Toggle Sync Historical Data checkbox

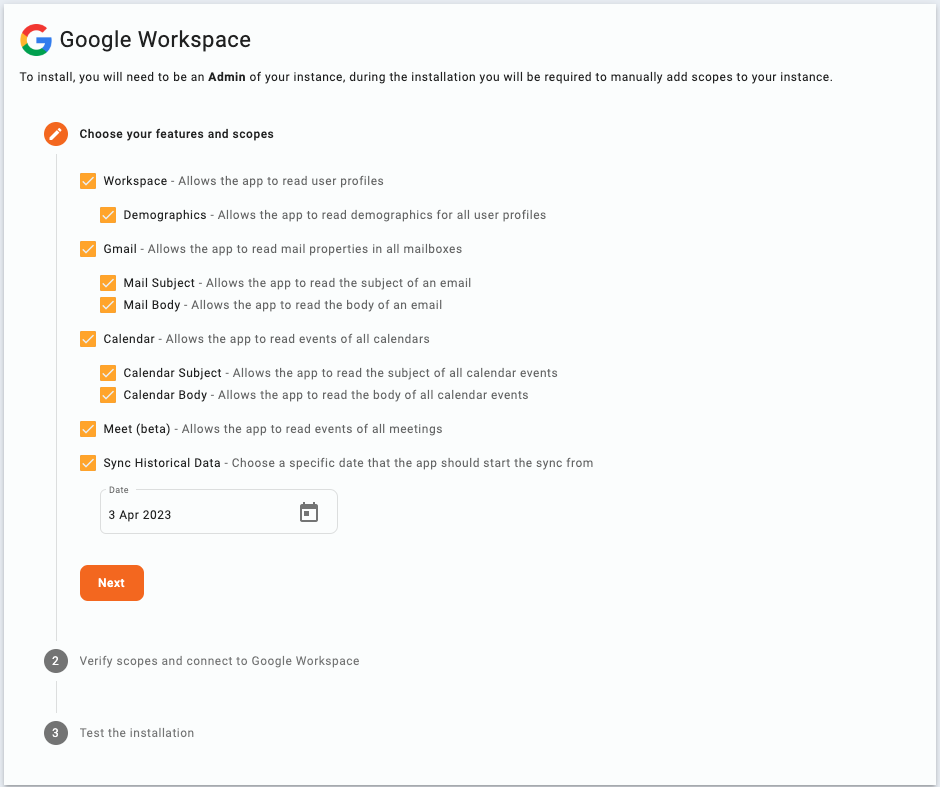(x=88, y=463)
